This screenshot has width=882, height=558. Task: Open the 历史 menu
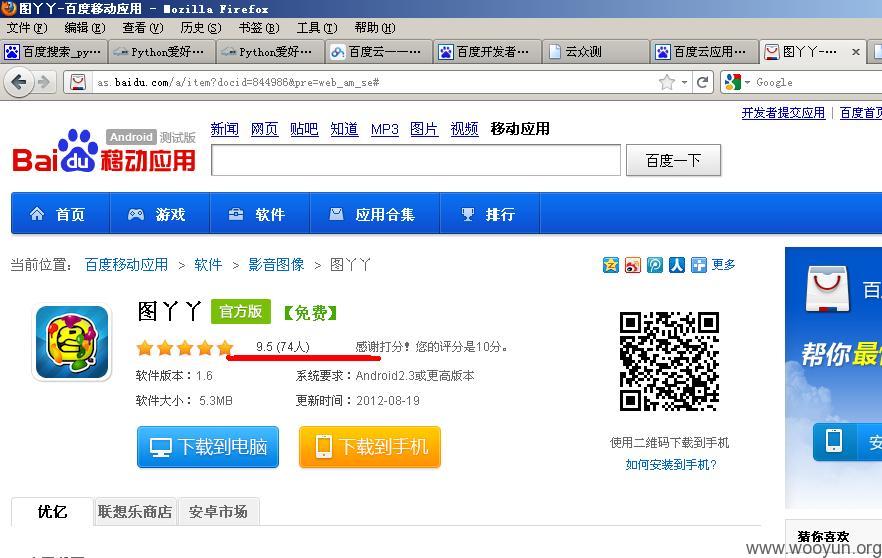(201, 28)
